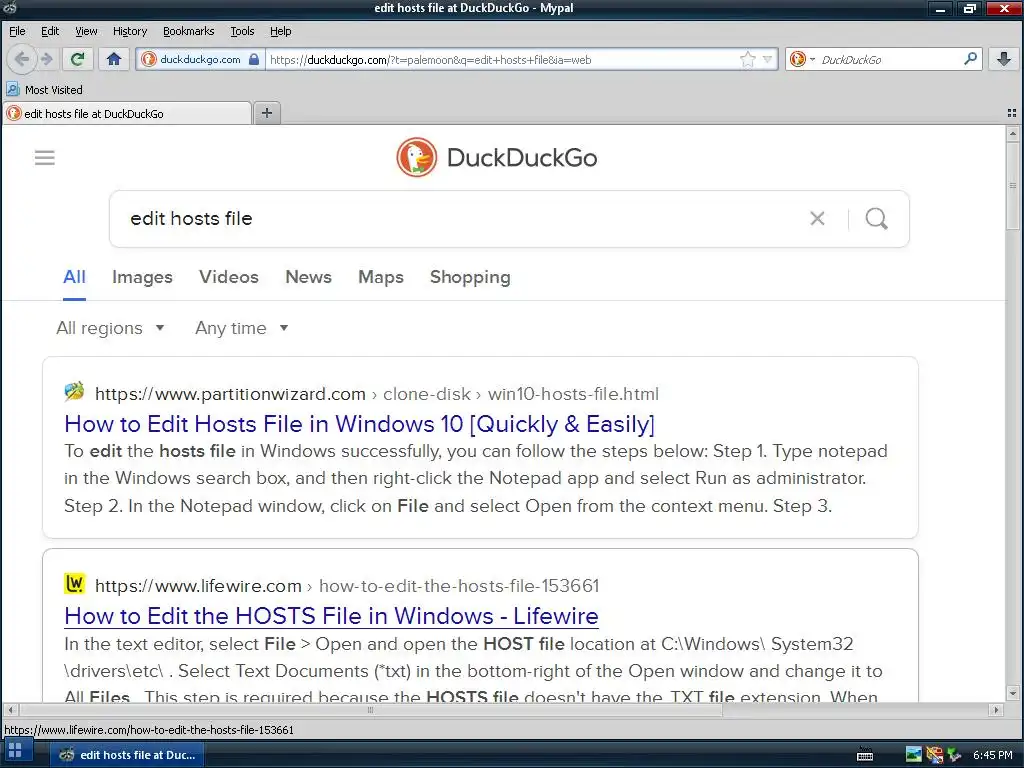This screenshot has height=768, width=1024.
Task: Click the horizontal scrollbar left arrow
Action: pos(10,710)
